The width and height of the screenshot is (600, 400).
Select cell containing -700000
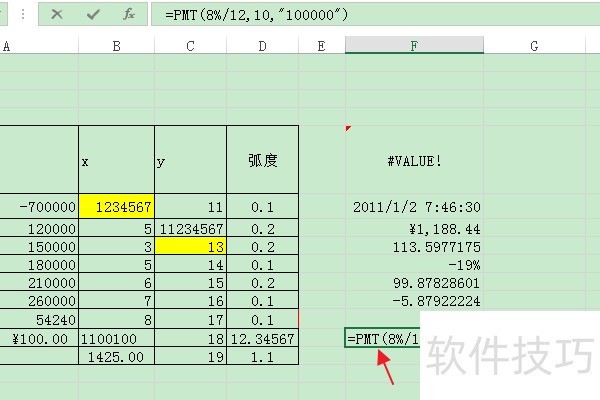click(39, 206)
